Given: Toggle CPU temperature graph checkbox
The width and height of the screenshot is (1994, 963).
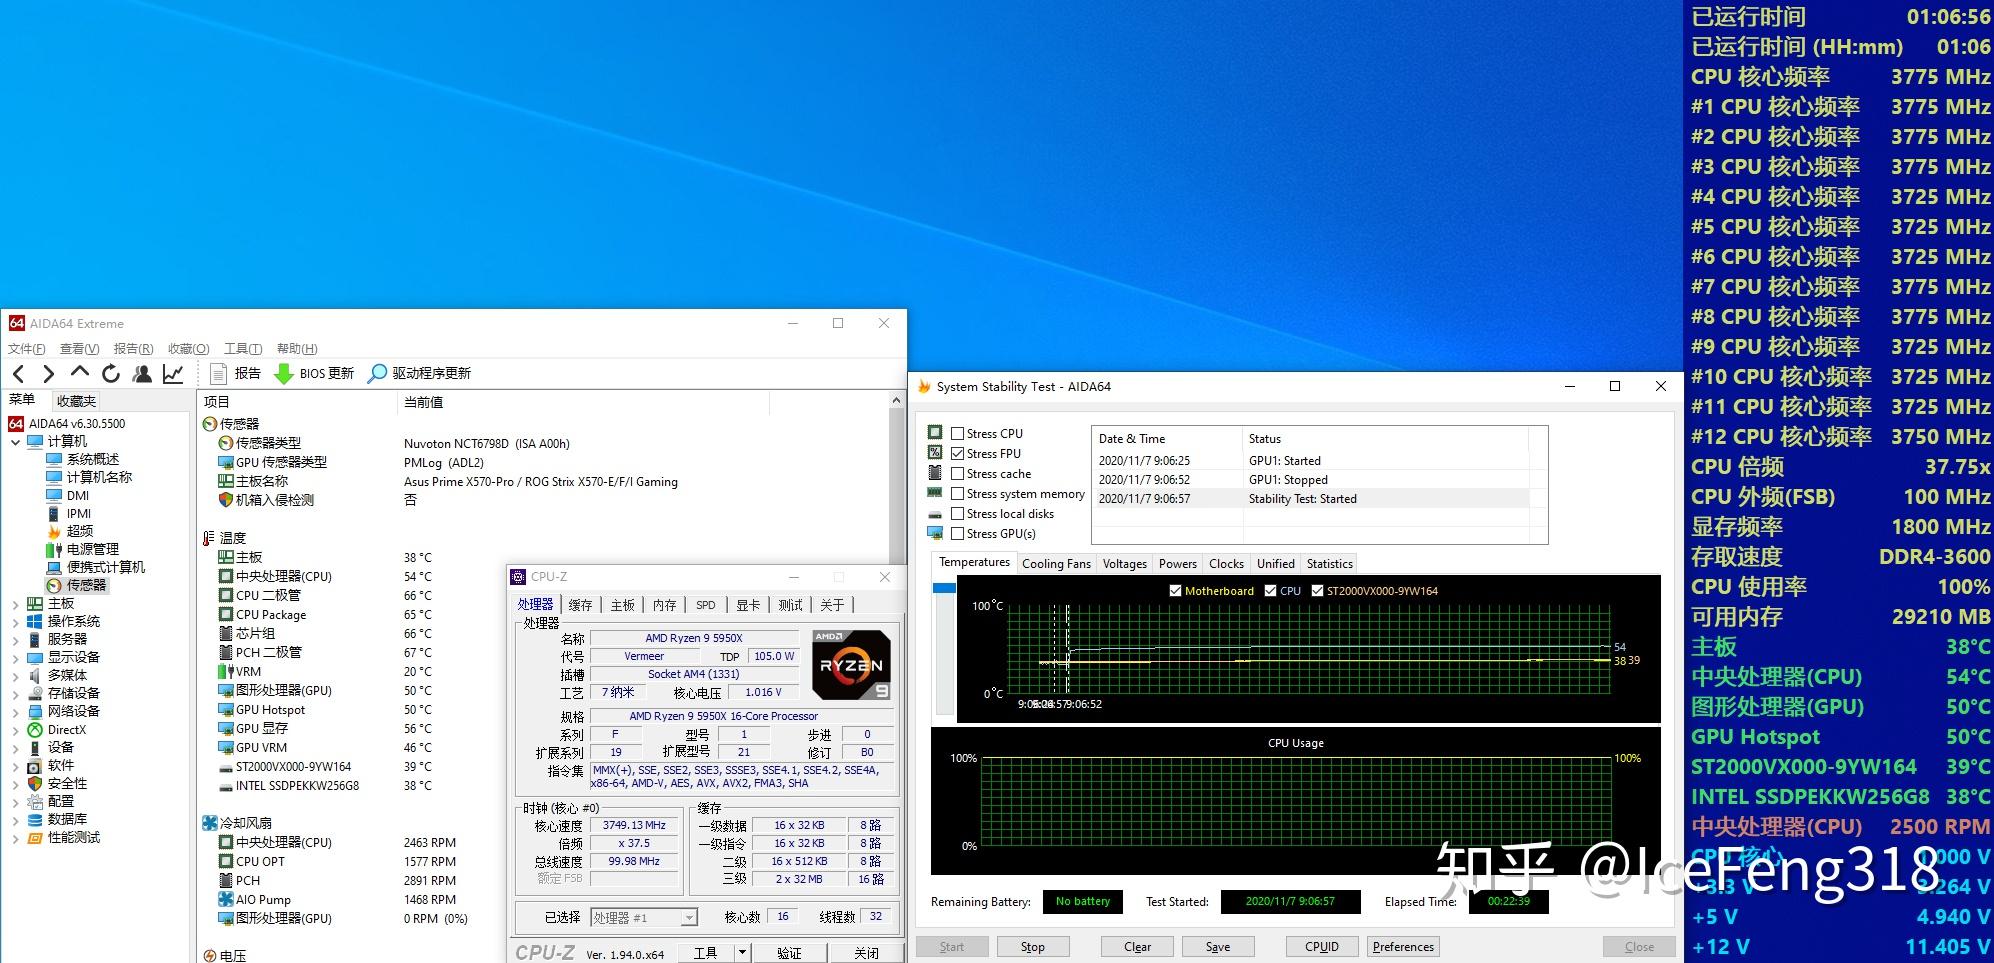Looking at the screenshot, I should click(1270, 591).
